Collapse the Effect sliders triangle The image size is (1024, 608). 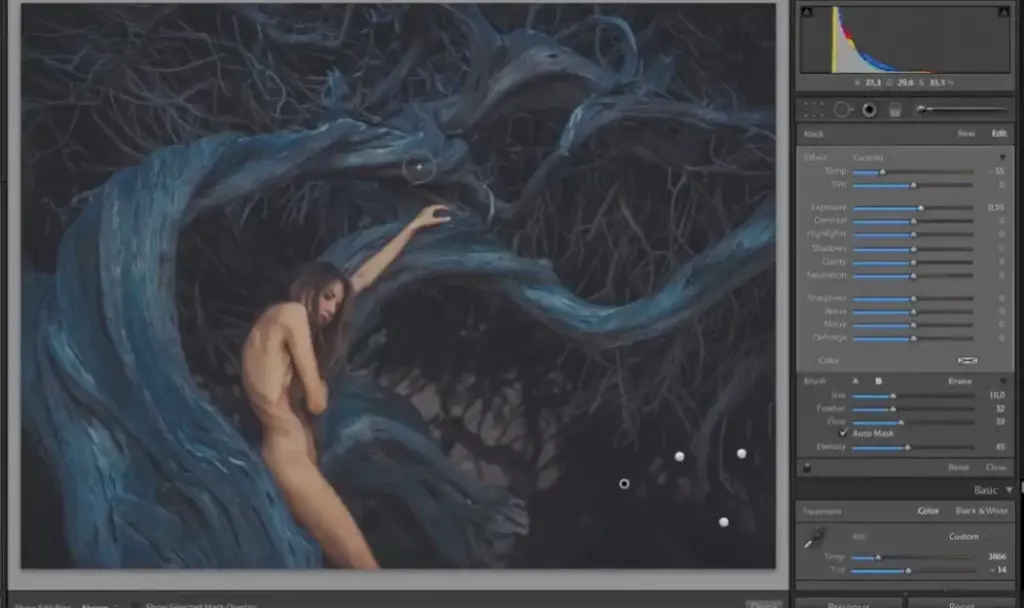(1002, 157)
